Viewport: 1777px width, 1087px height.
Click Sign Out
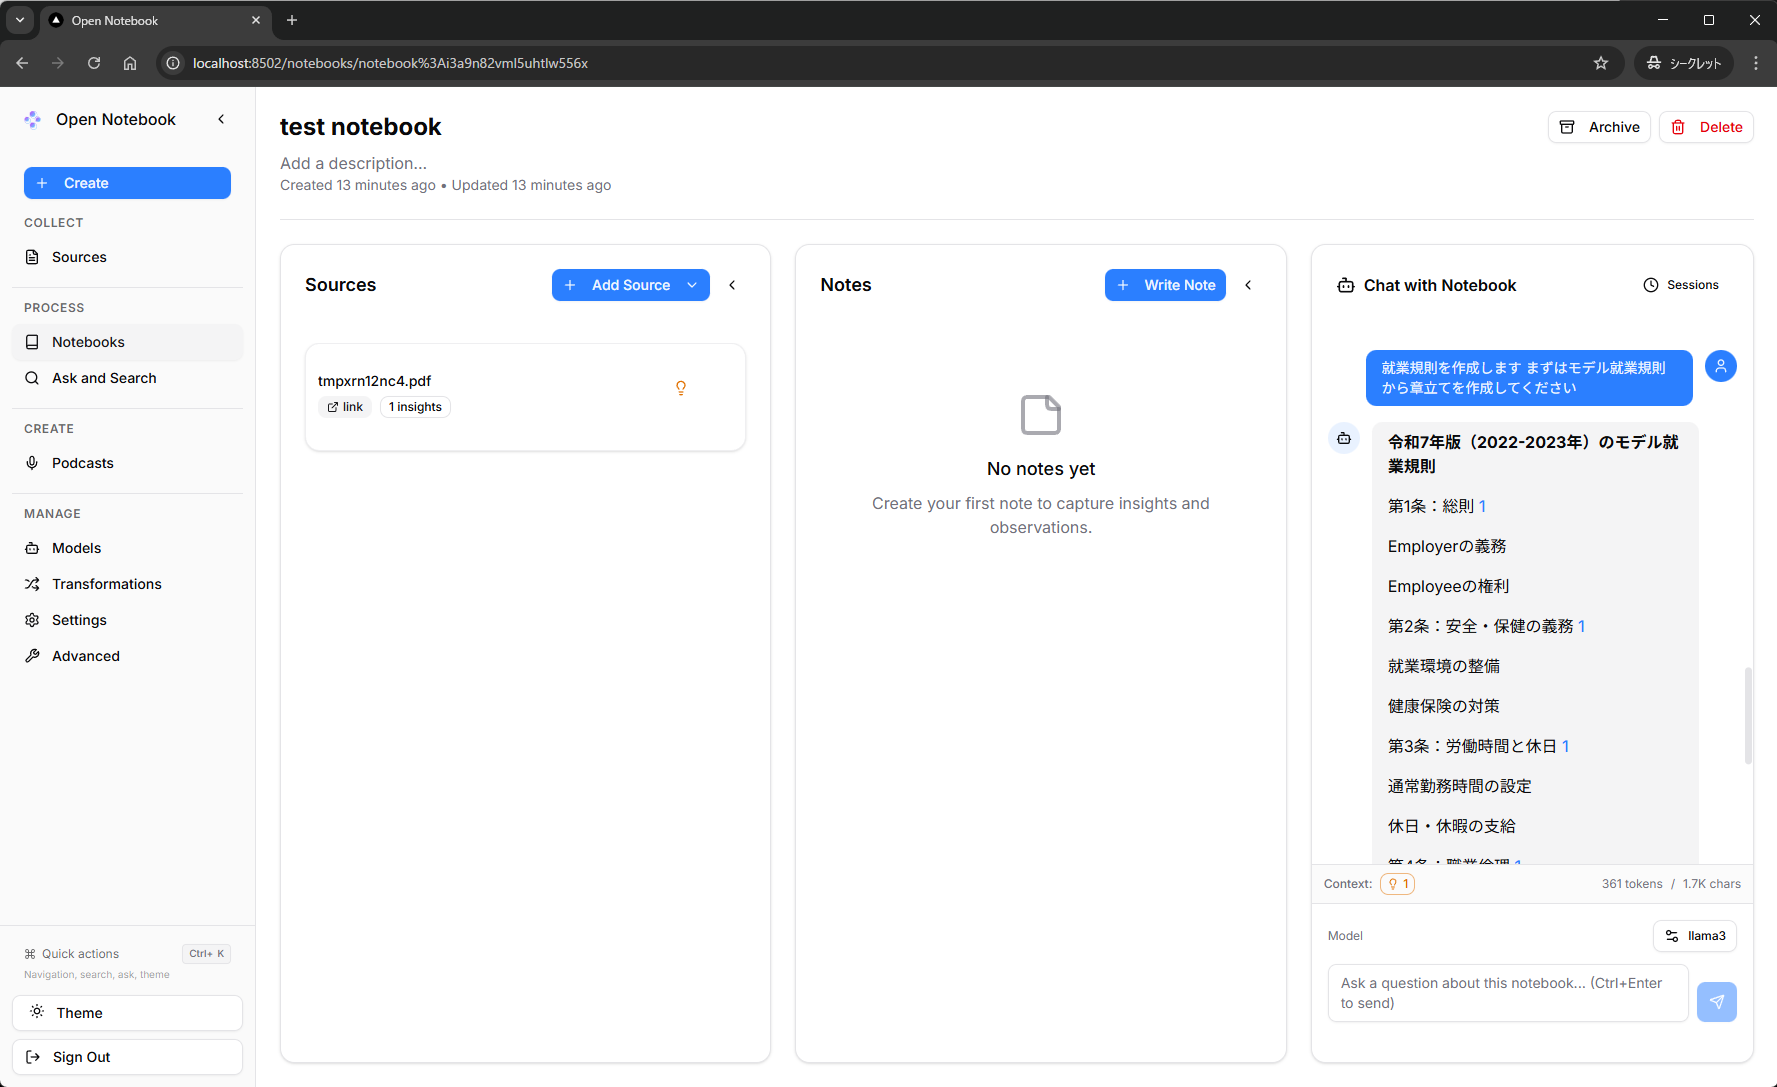click(x=127, y=1057)
